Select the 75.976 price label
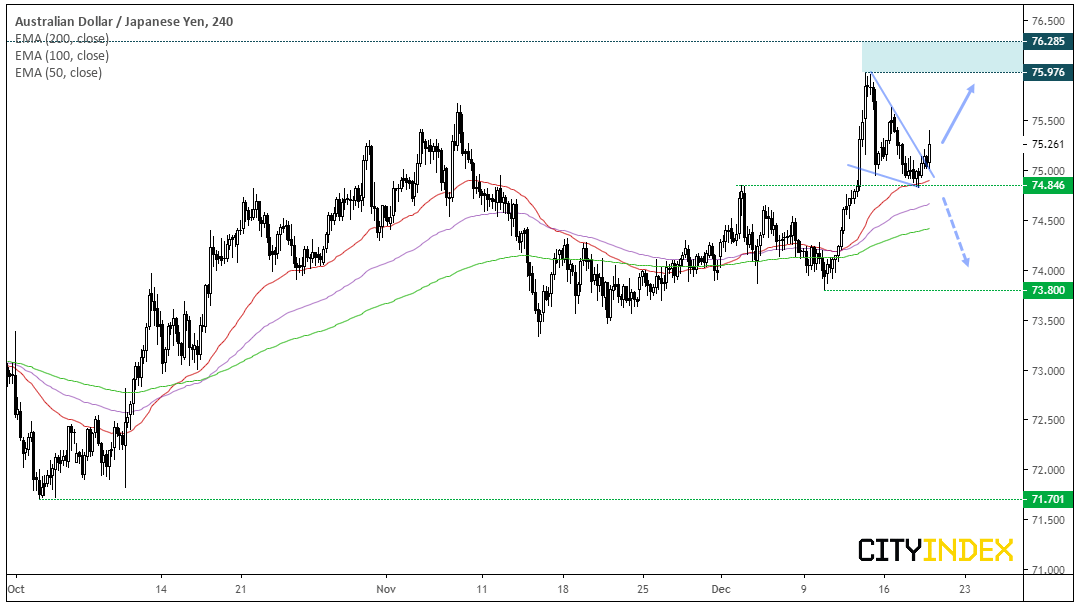The height and width of the screenshot is (608, 1080). (x=1048, y=72)
